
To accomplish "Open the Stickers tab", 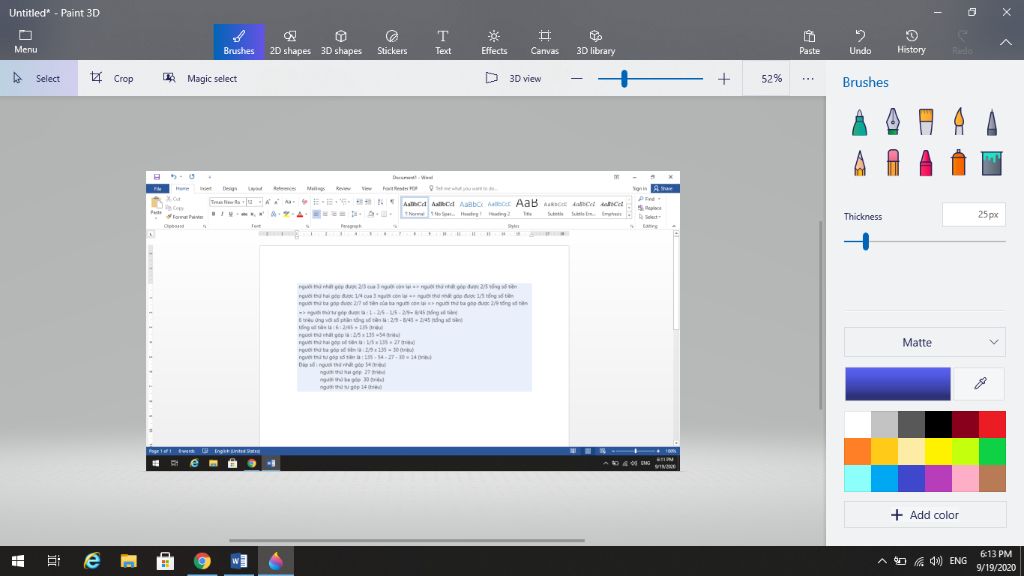I will click(392, 42).
